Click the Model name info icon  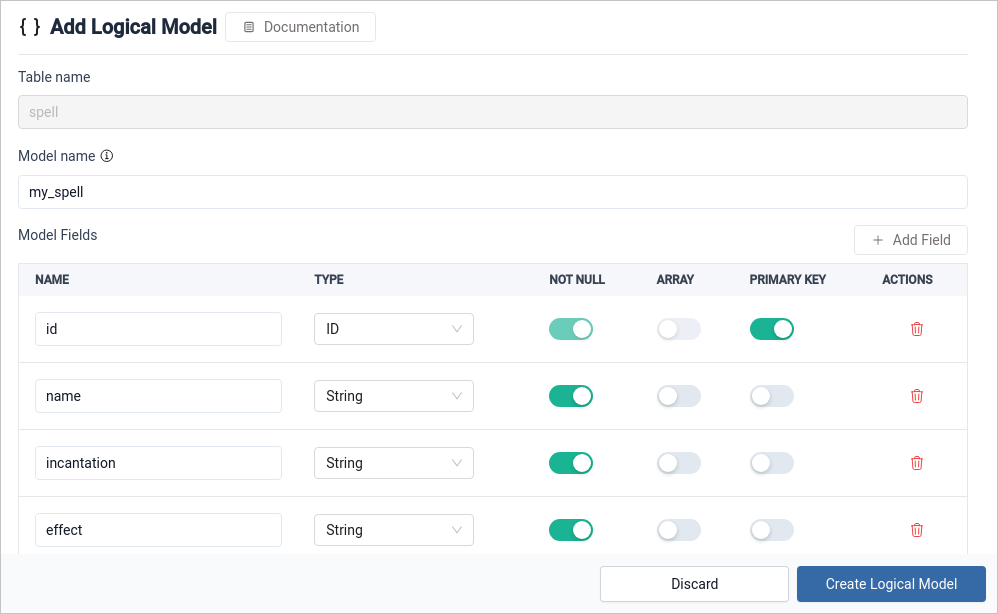pyautogui.click(x=107, y=156)
